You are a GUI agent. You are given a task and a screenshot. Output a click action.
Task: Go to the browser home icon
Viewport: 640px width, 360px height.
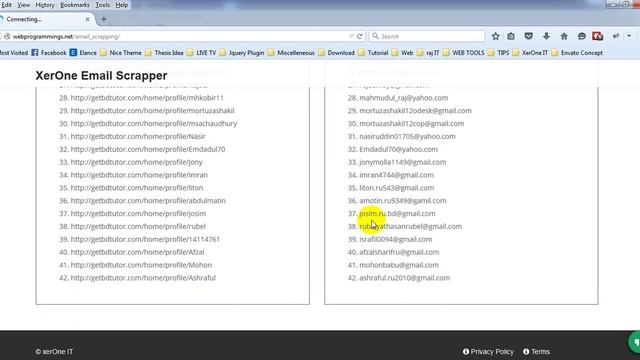click(x=564, y=36)
